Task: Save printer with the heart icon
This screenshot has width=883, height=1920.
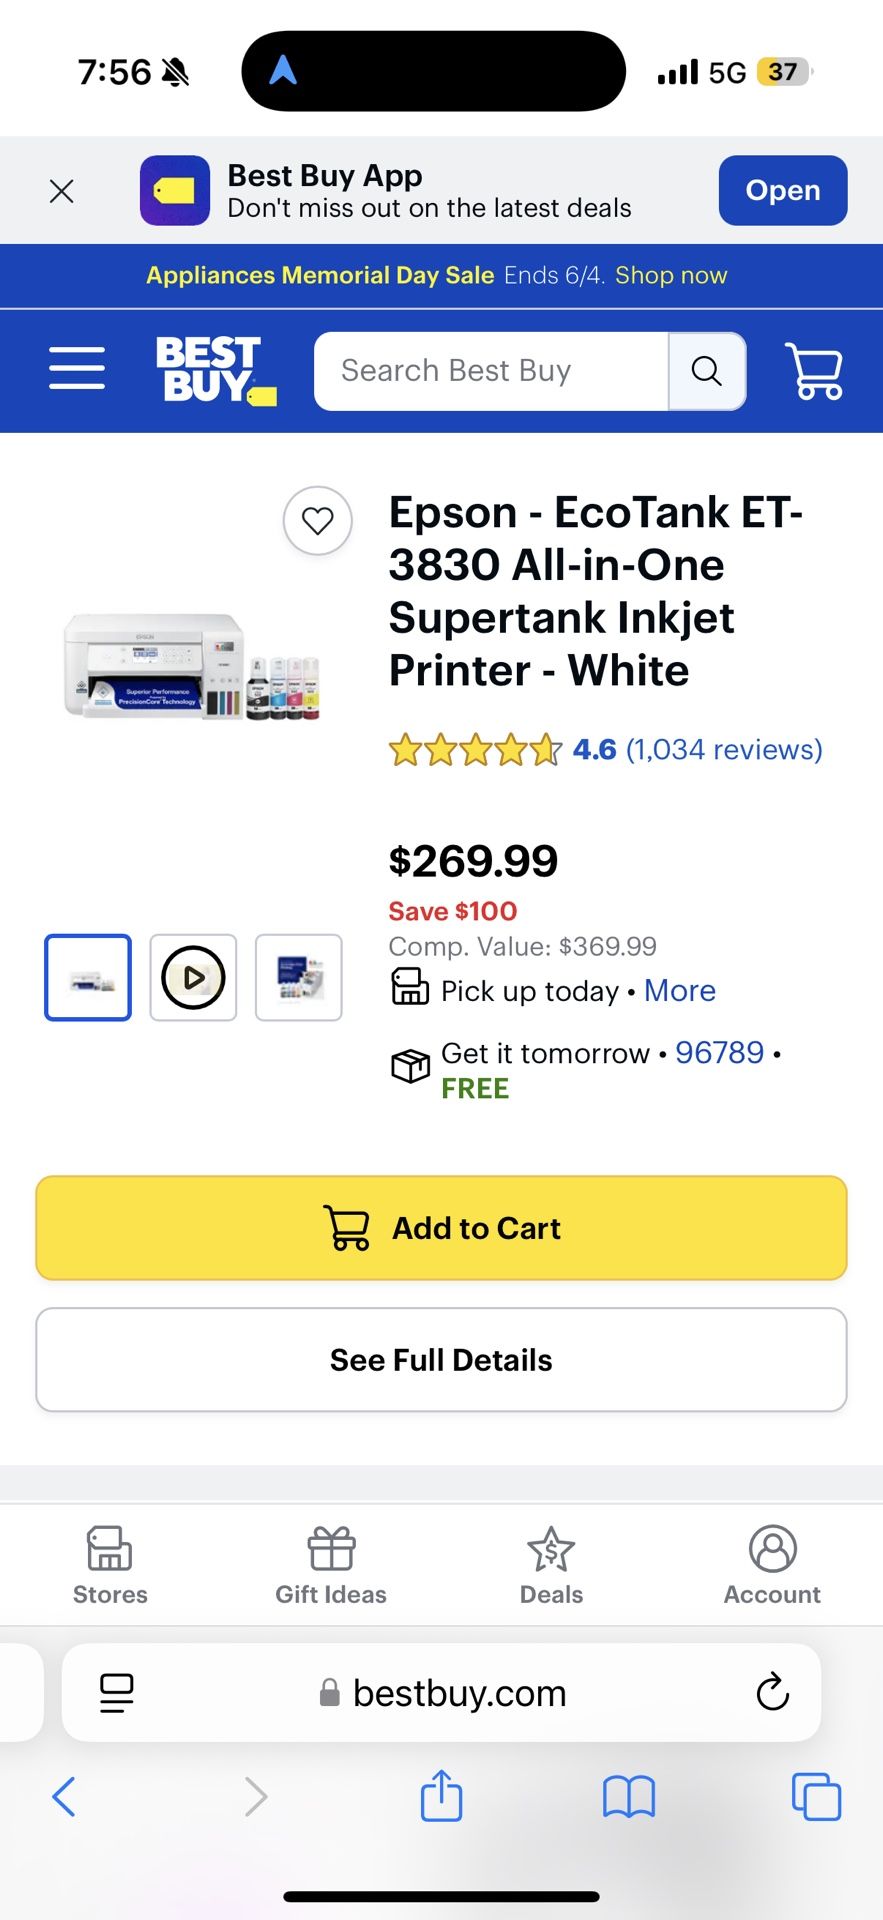Action: pyautogui.click(x=318, y=520)
